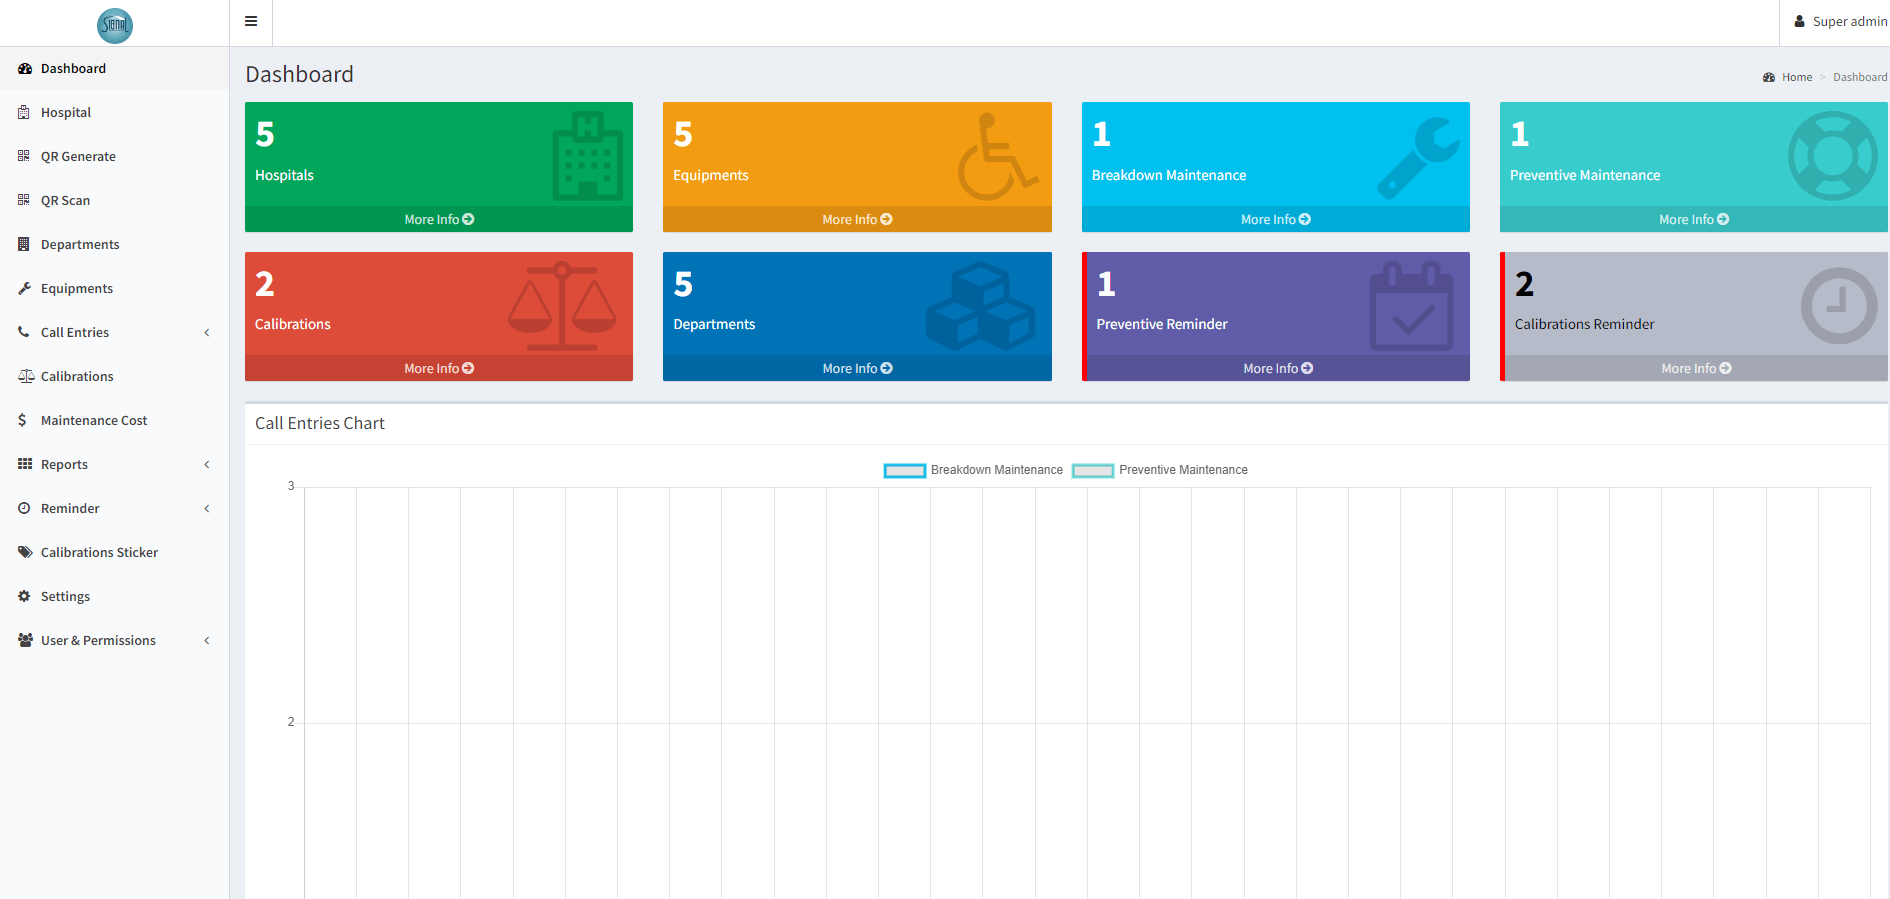Click the cubes icon on Departments card
Image resolution: width=1890 pixels, height=899 pixels.
(x=980, y=306)
